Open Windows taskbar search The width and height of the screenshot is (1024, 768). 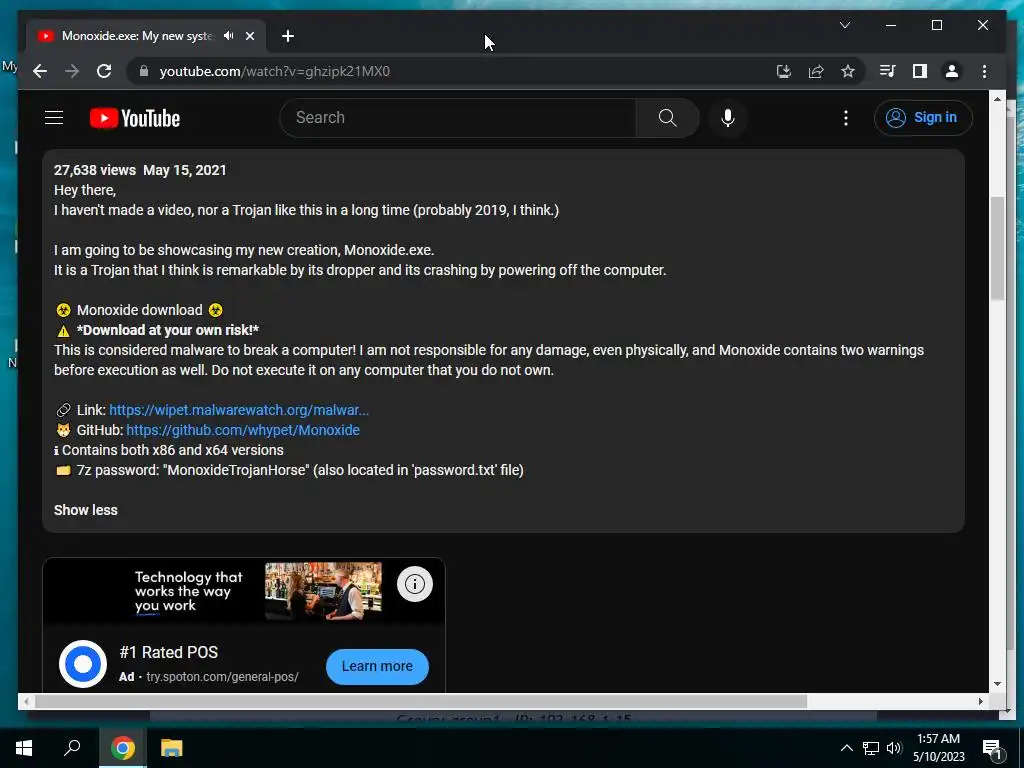point(72,748)
